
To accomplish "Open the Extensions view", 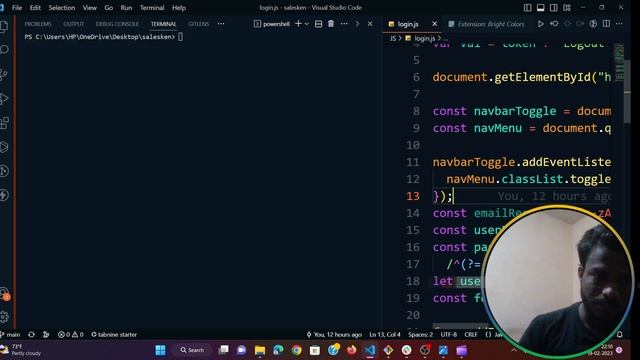I will point(4,122).
